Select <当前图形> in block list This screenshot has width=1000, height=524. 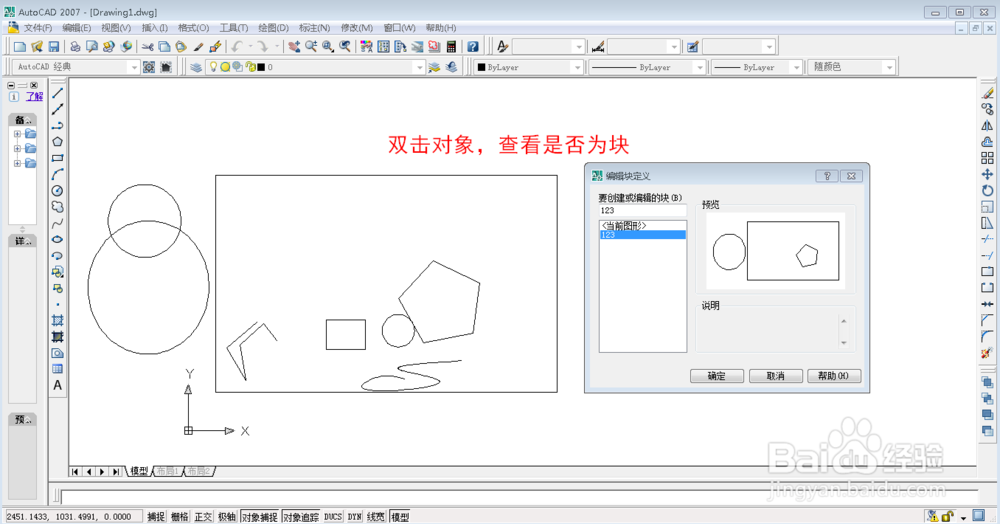[x=643, y=226]
